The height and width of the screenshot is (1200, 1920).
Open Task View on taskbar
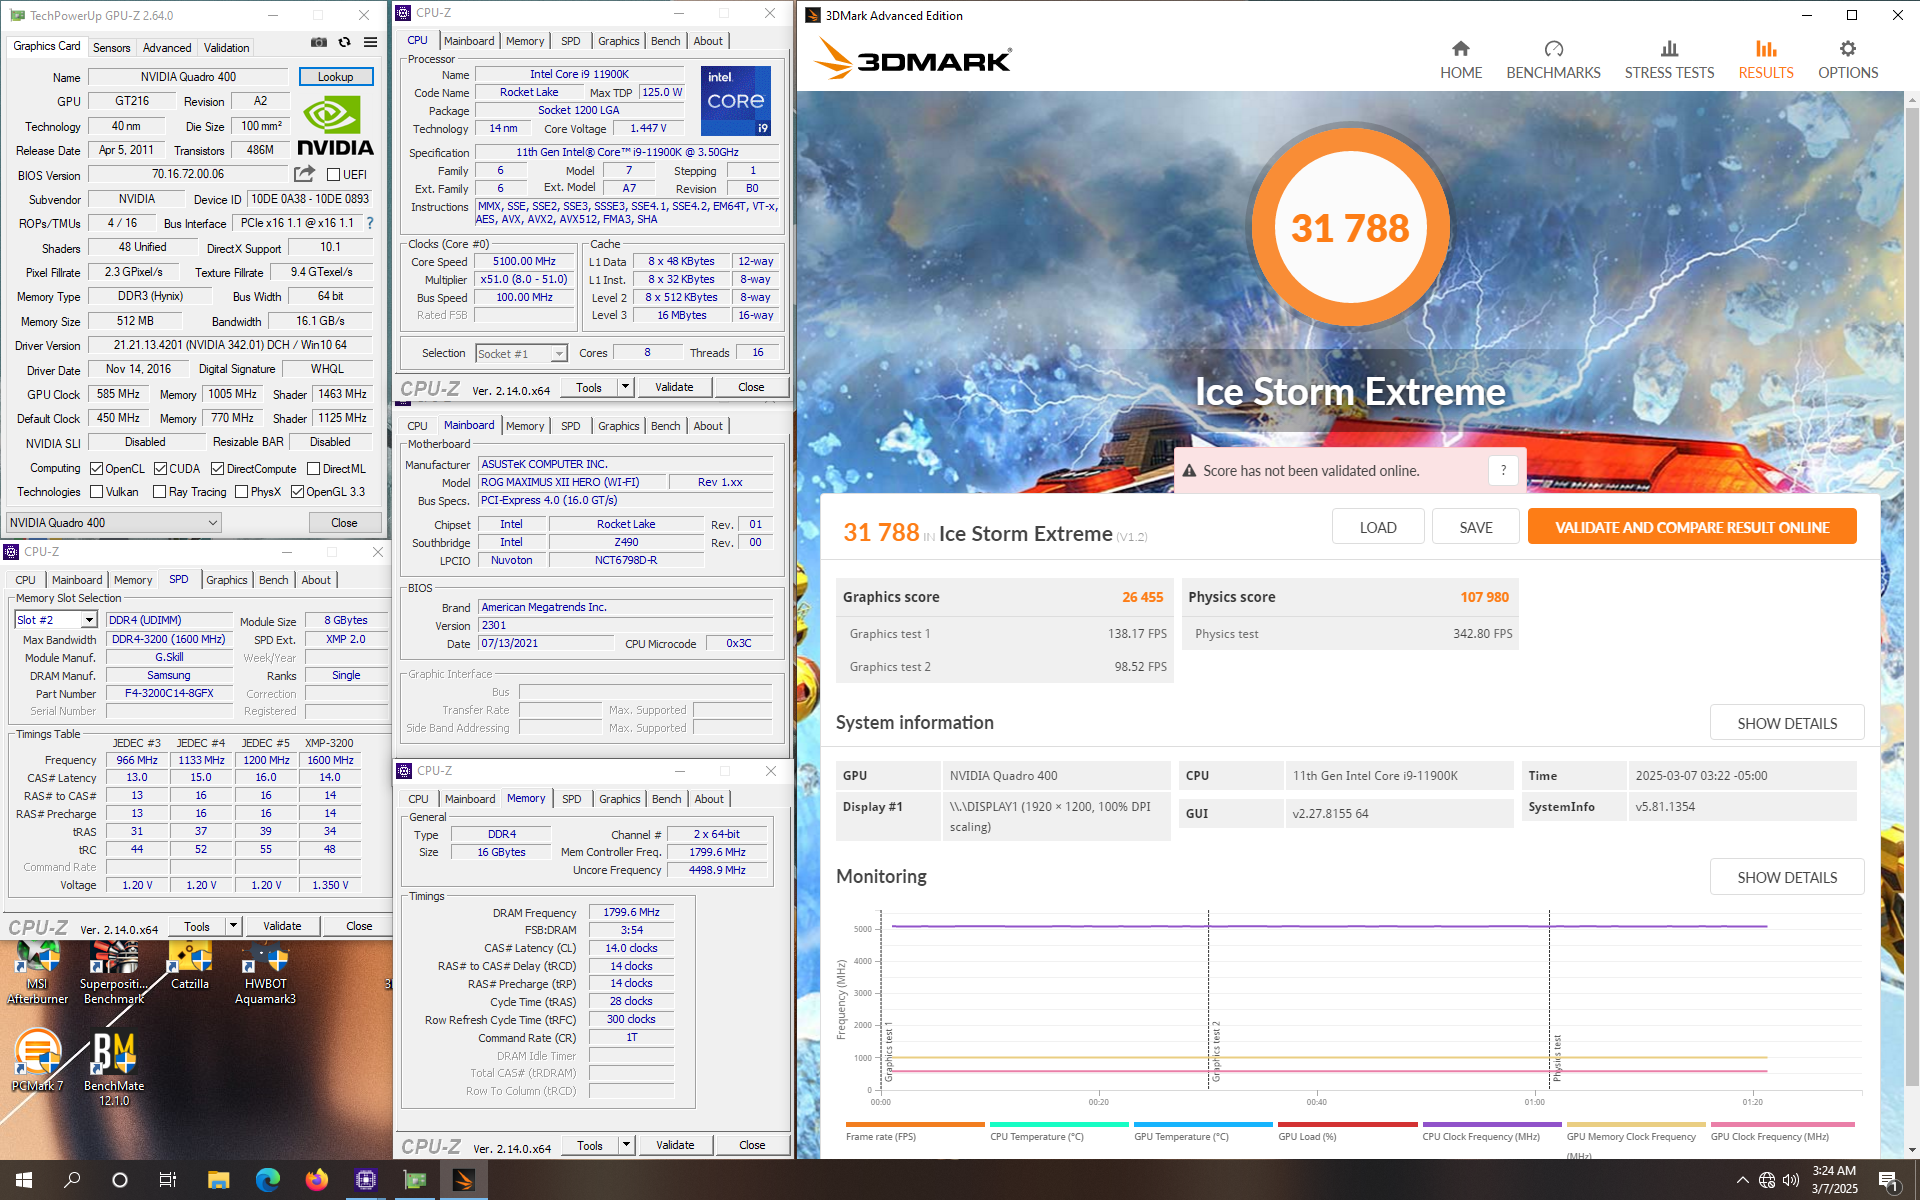168,1180
